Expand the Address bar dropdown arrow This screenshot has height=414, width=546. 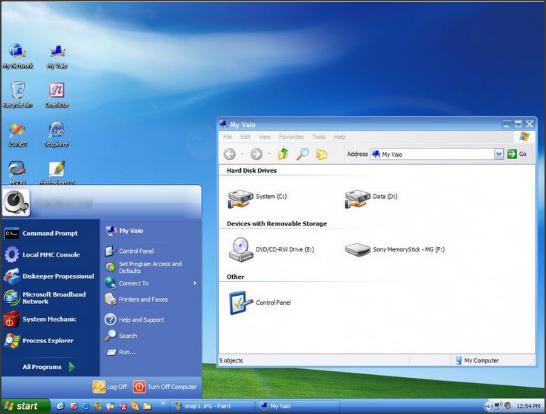[499, 154]
